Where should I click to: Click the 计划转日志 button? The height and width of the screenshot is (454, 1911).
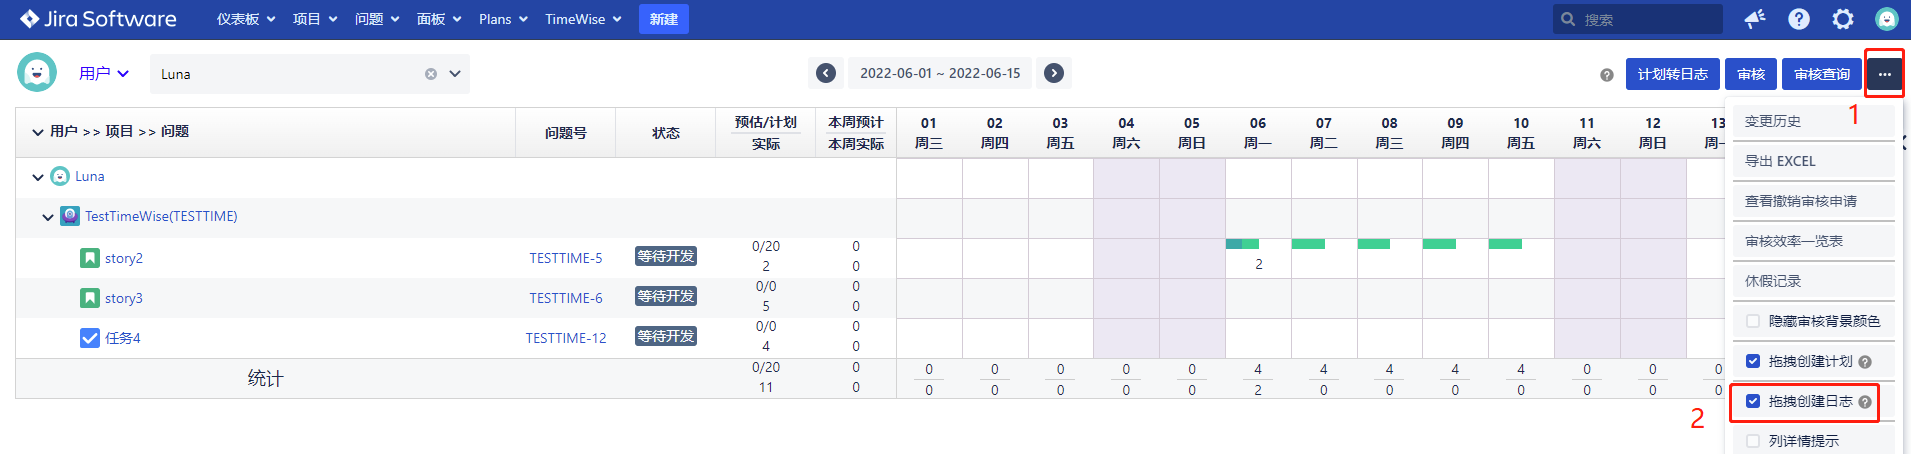(x=1672, y=74)
